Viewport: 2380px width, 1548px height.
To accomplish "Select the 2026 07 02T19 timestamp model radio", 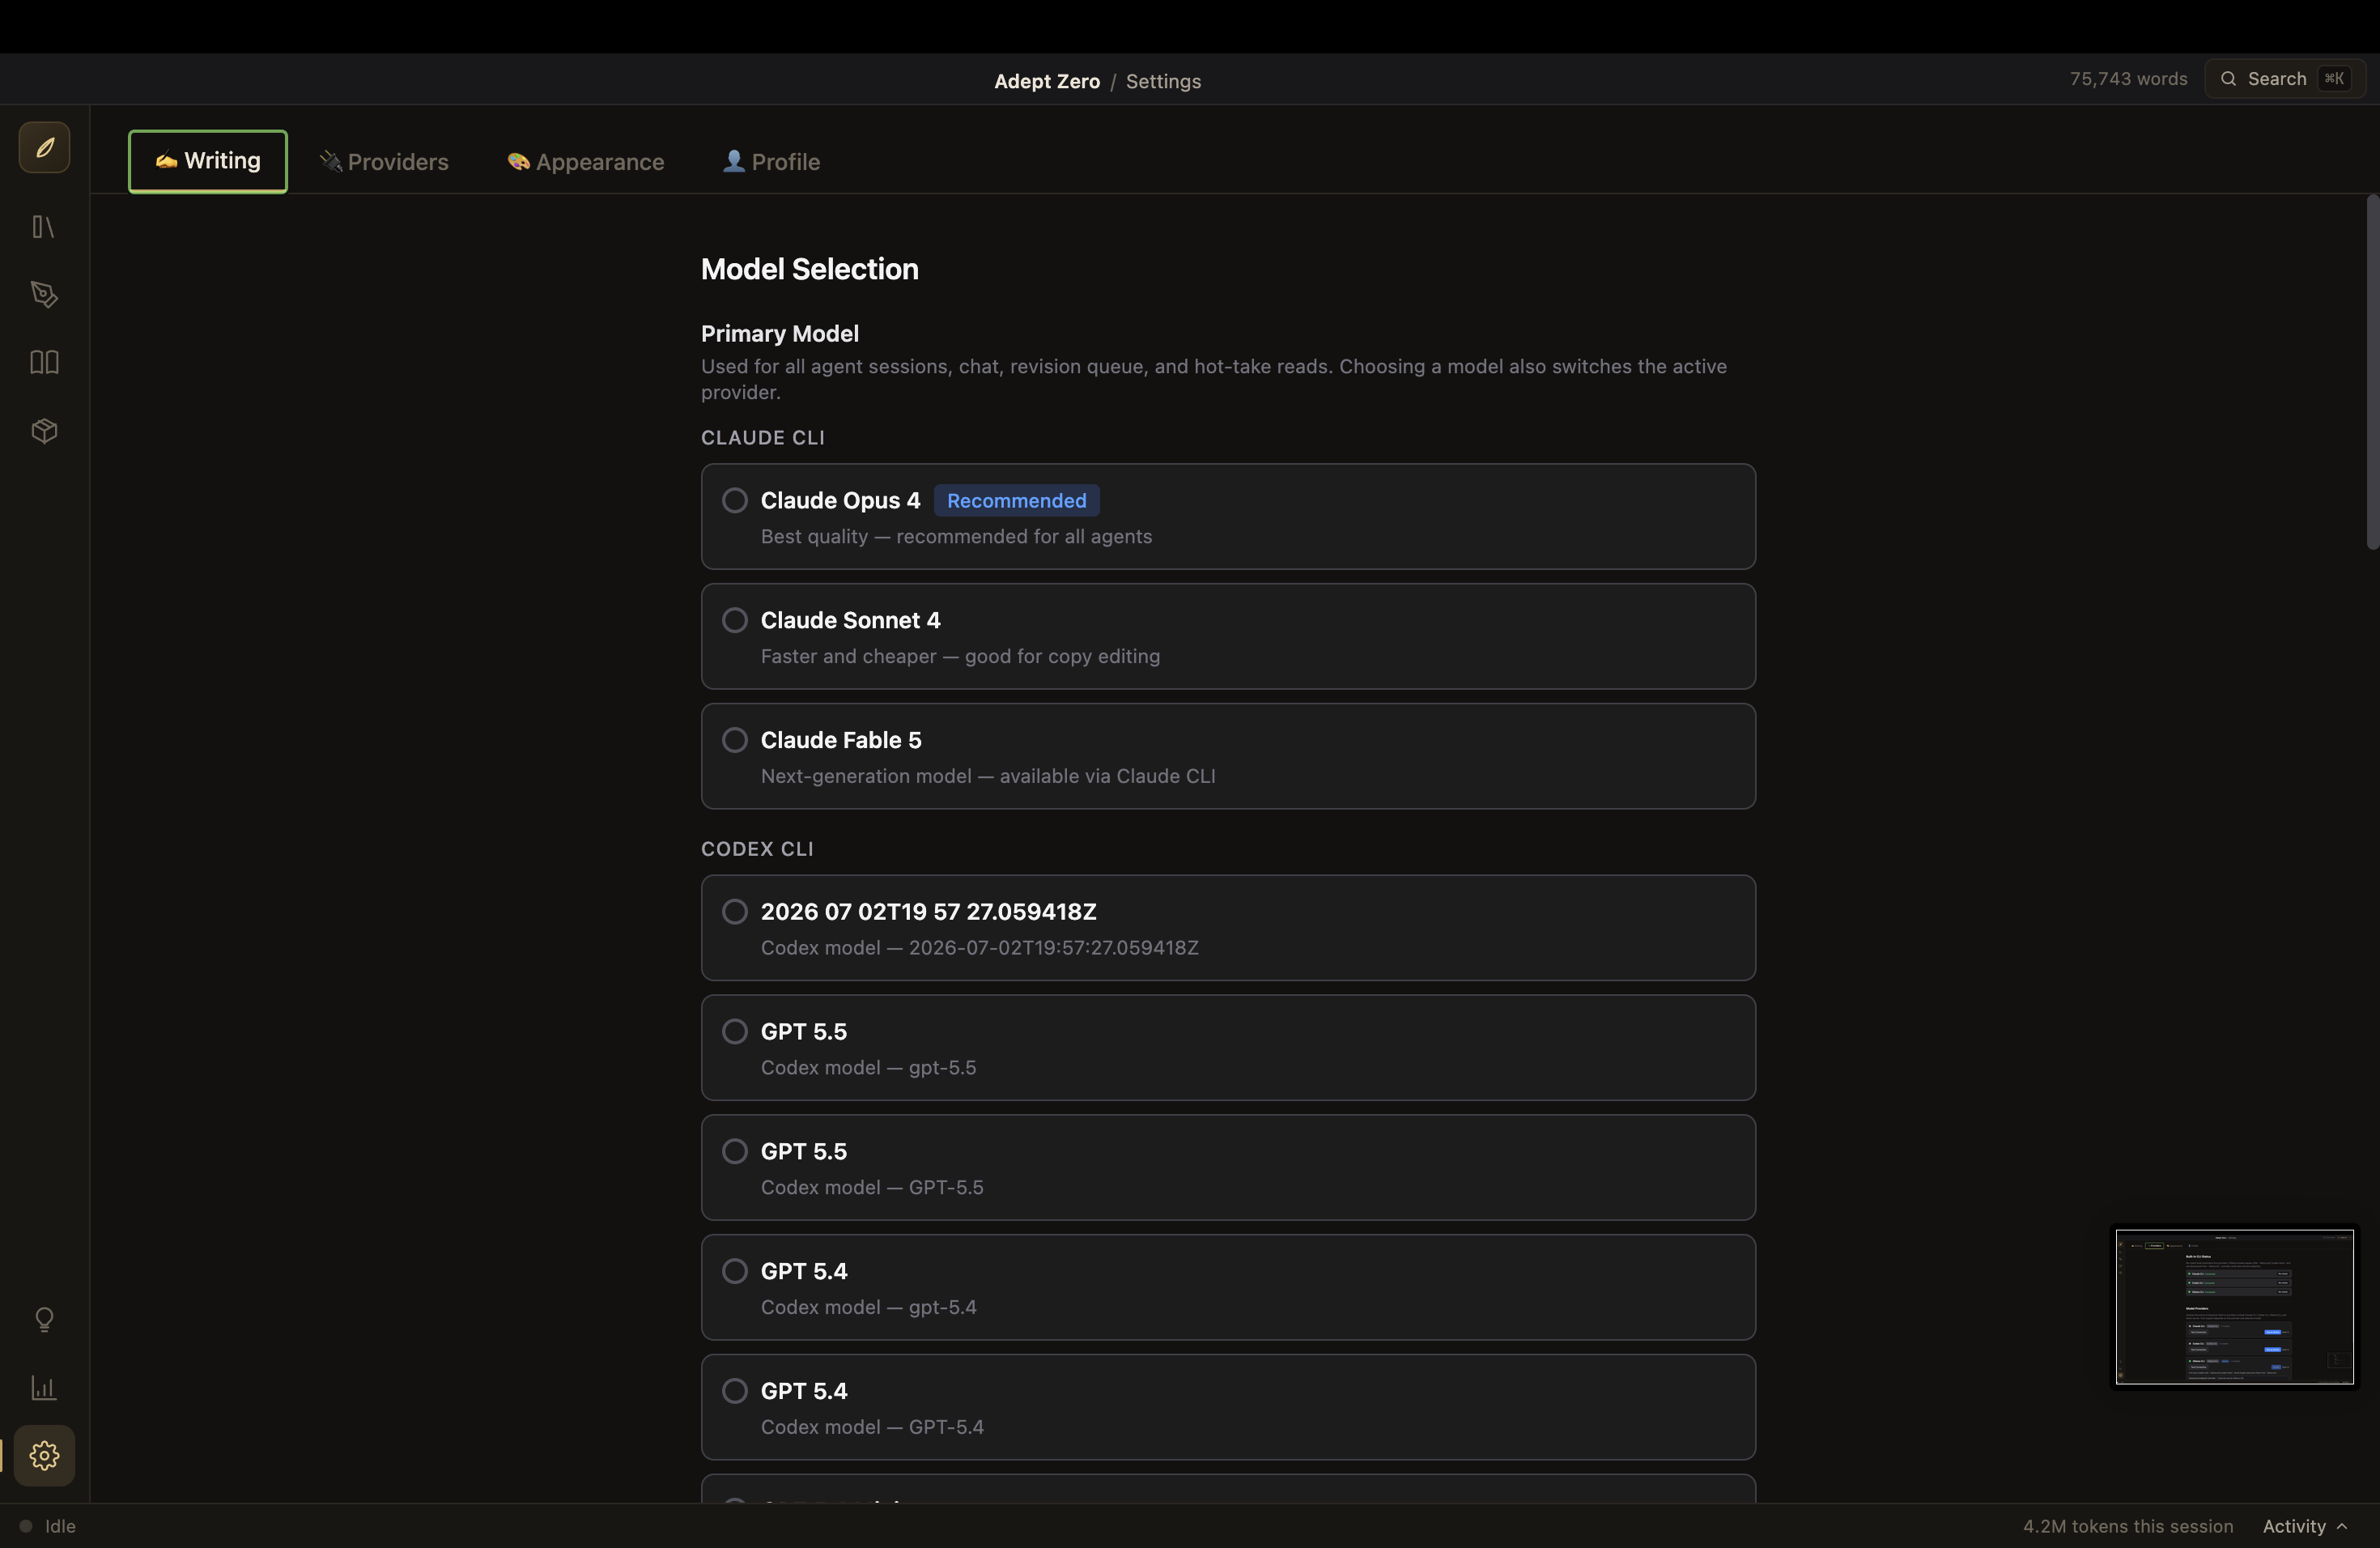I will pyautogui.click(x=735, y=911).
